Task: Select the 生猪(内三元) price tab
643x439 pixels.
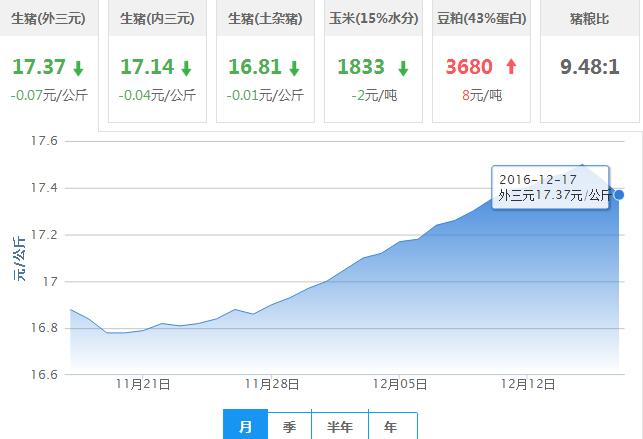Action: 157,61
